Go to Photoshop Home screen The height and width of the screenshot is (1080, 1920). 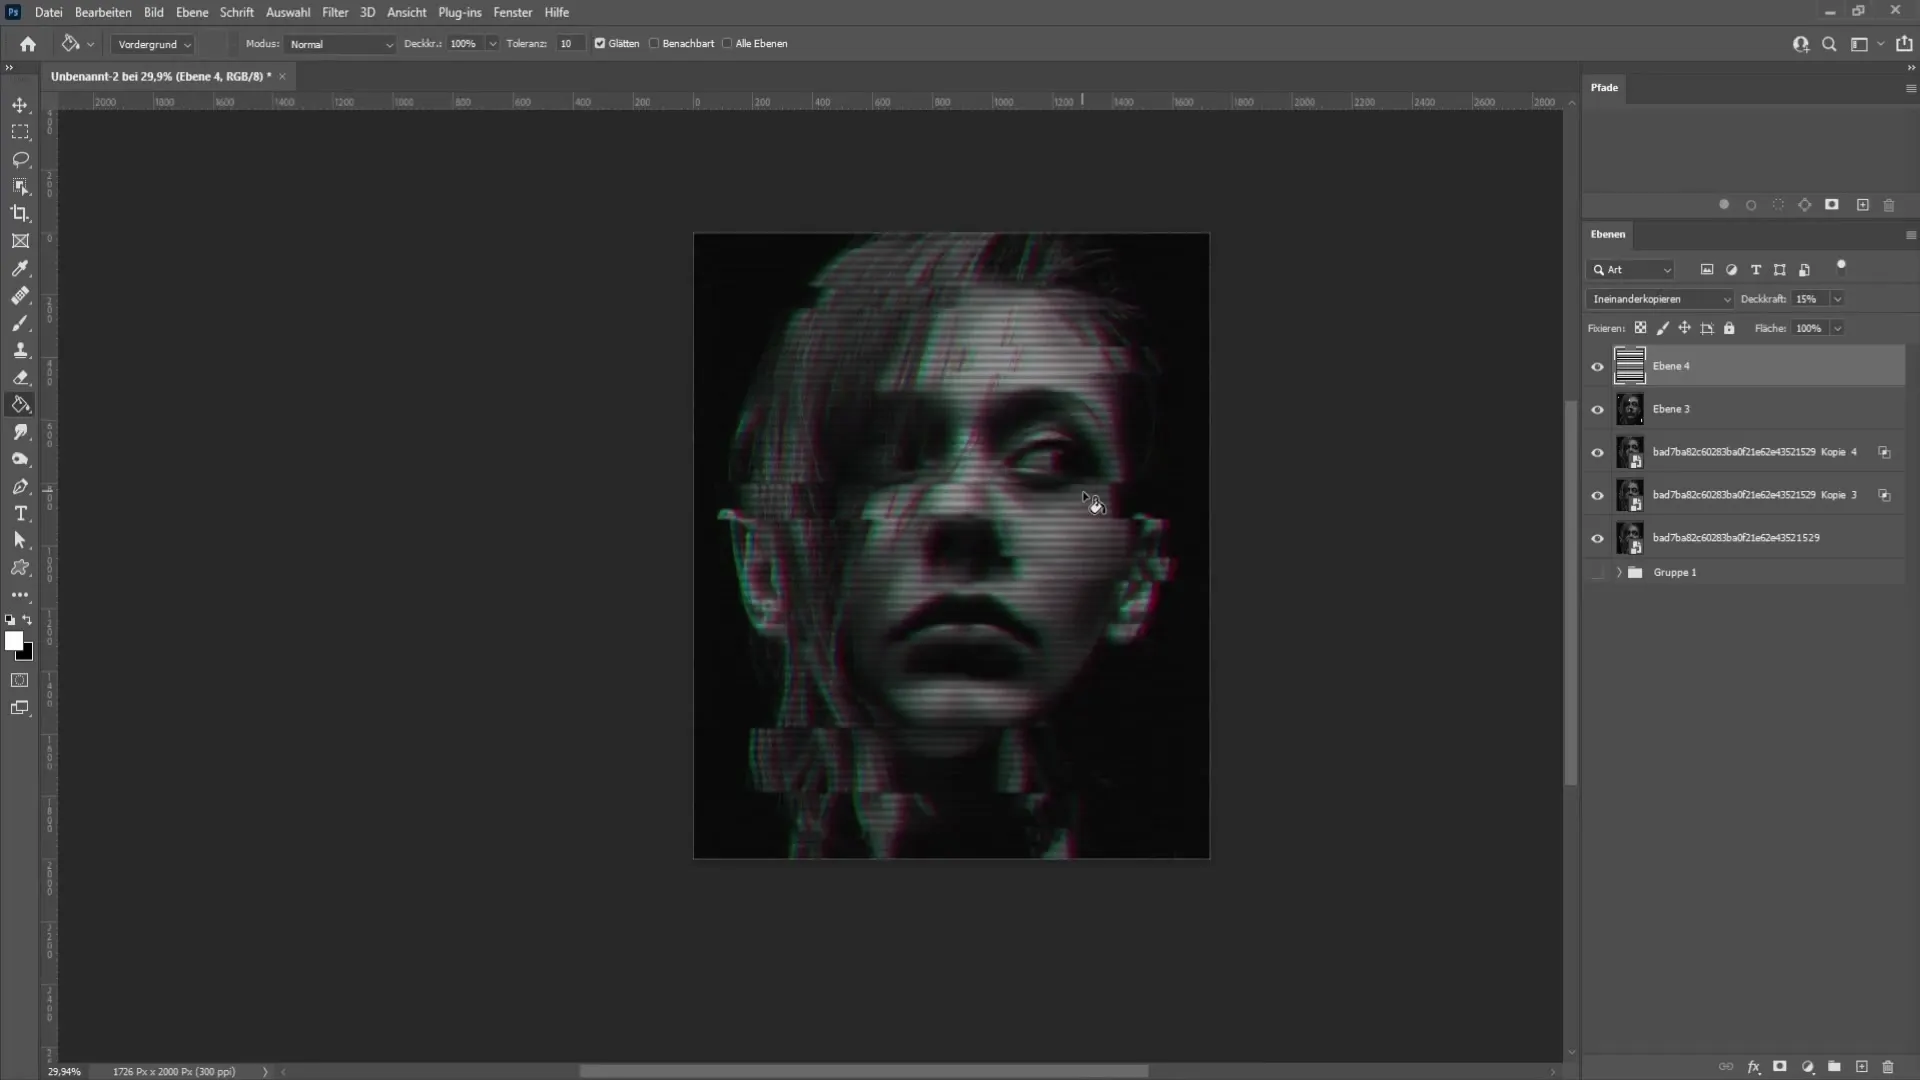coord(28,44)
